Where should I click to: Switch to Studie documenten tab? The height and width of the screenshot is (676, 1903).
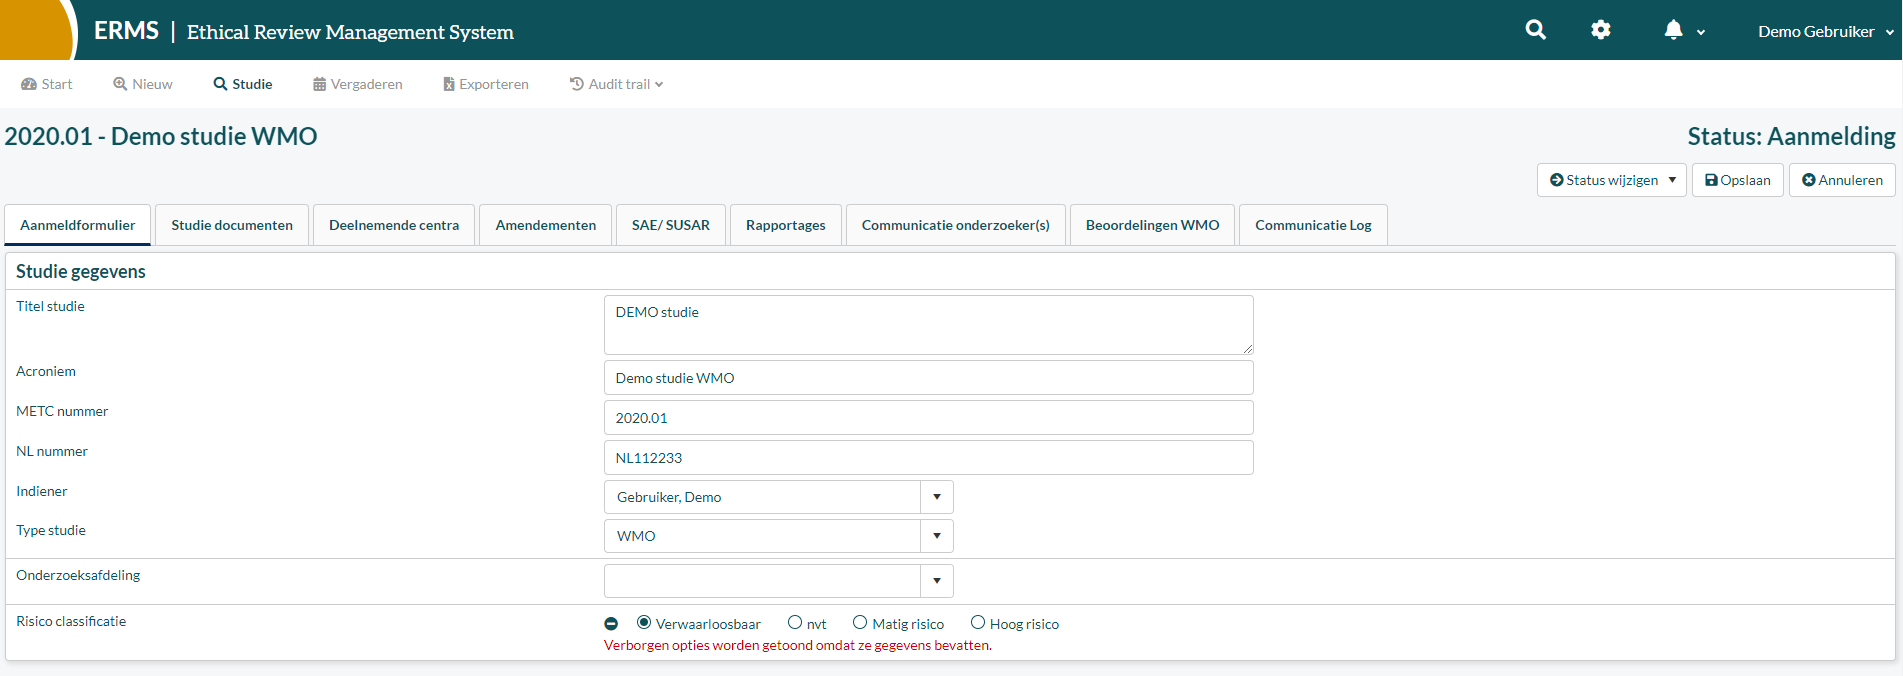point(232,225)
